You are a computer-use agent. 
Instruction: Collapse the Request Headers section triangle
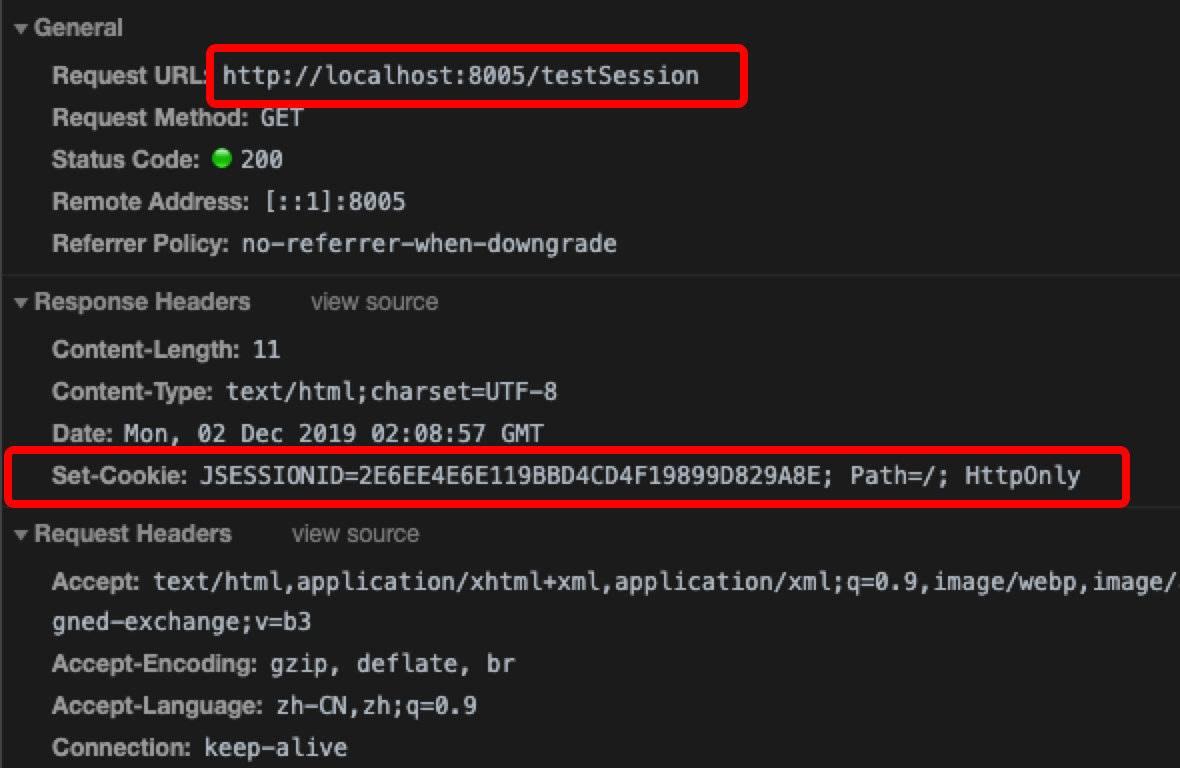(x=20, y=535)
